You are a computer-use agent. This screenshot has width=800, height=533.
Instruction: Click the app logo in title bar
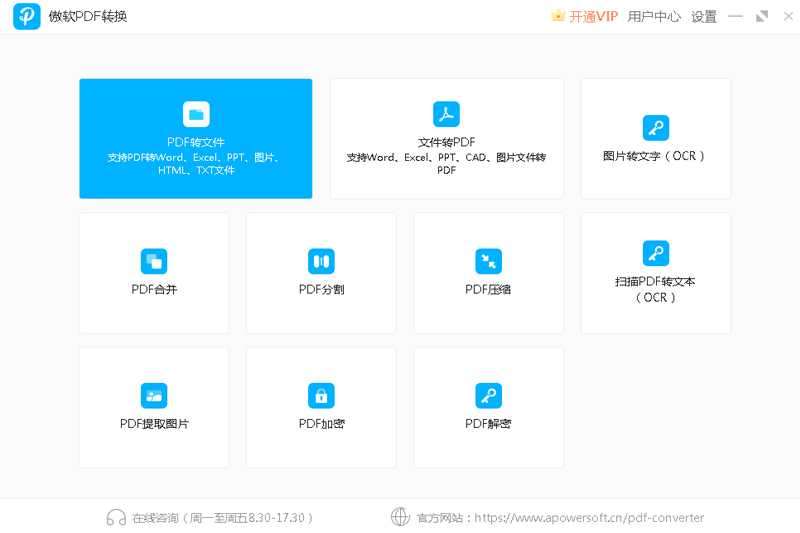[x=27, y=17]
